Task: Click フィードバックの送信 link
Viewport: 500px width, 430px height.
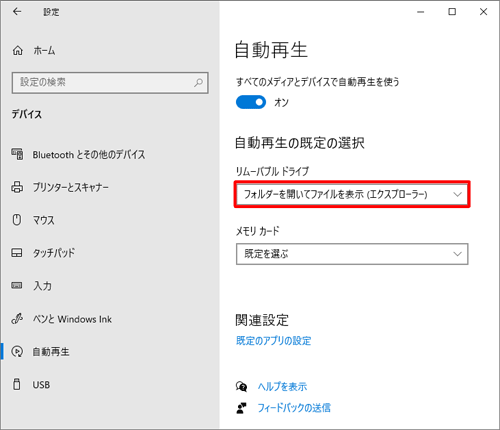Action: coord(294,408)
